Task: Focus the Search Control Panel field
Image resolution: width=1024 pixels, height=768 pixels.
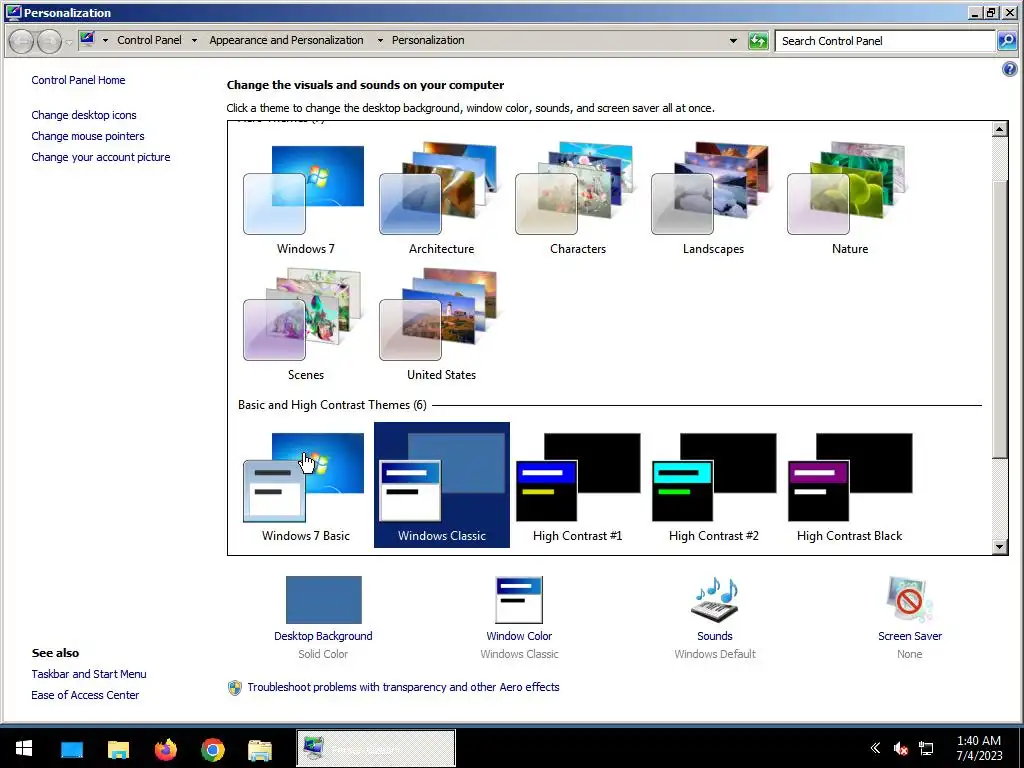Action: pos(886,40)
